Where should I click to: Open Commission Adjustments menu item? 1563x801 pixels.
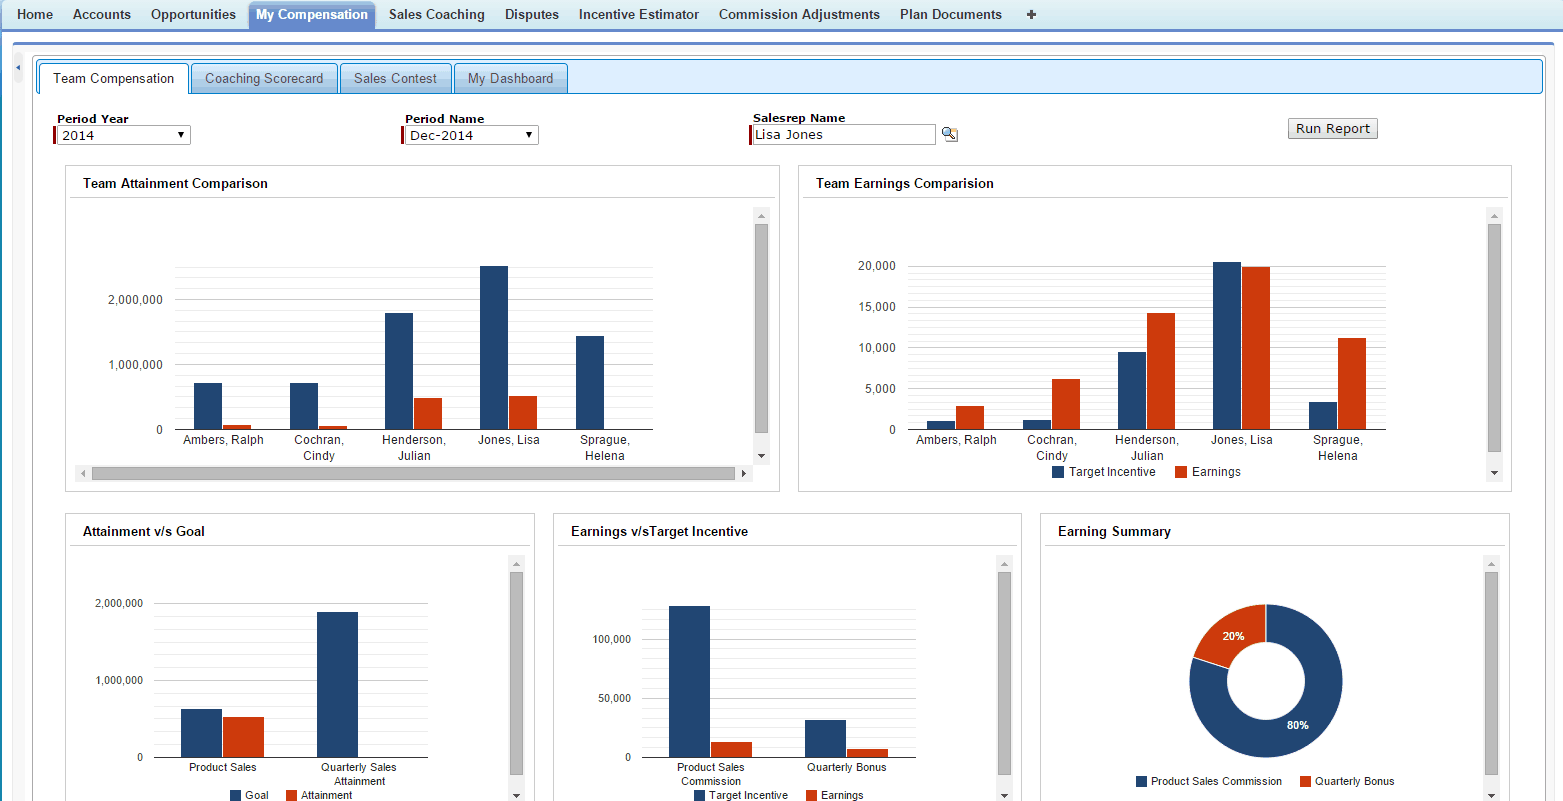point(799,15)
